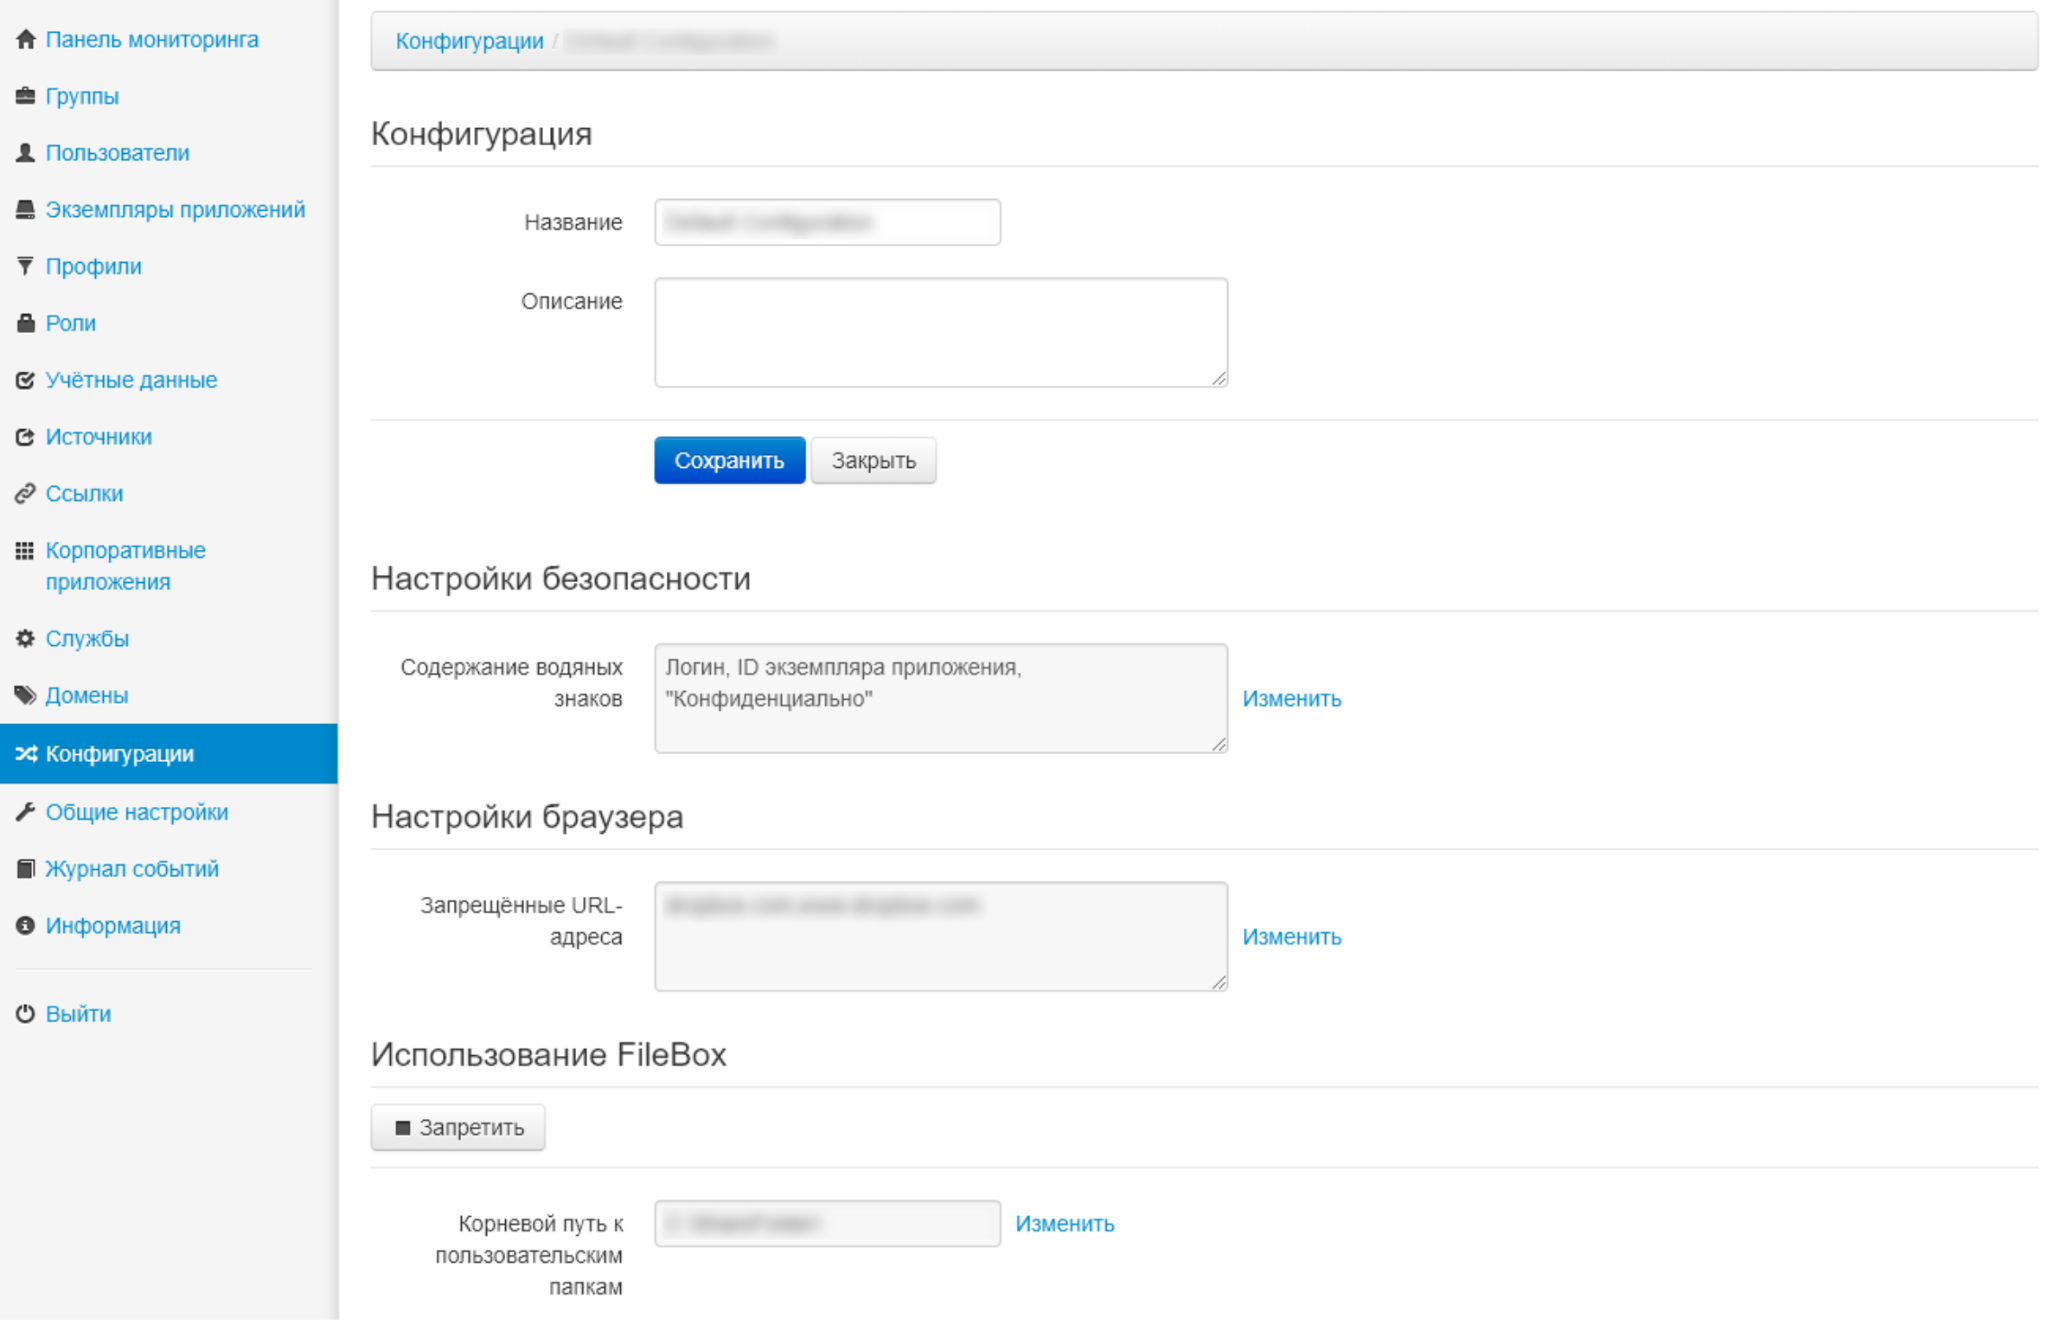Toggle FileBox usage with Запретить button
Viewport: 2048px width, 1320px height.
pyautogui.click(x=458, y=1128)
